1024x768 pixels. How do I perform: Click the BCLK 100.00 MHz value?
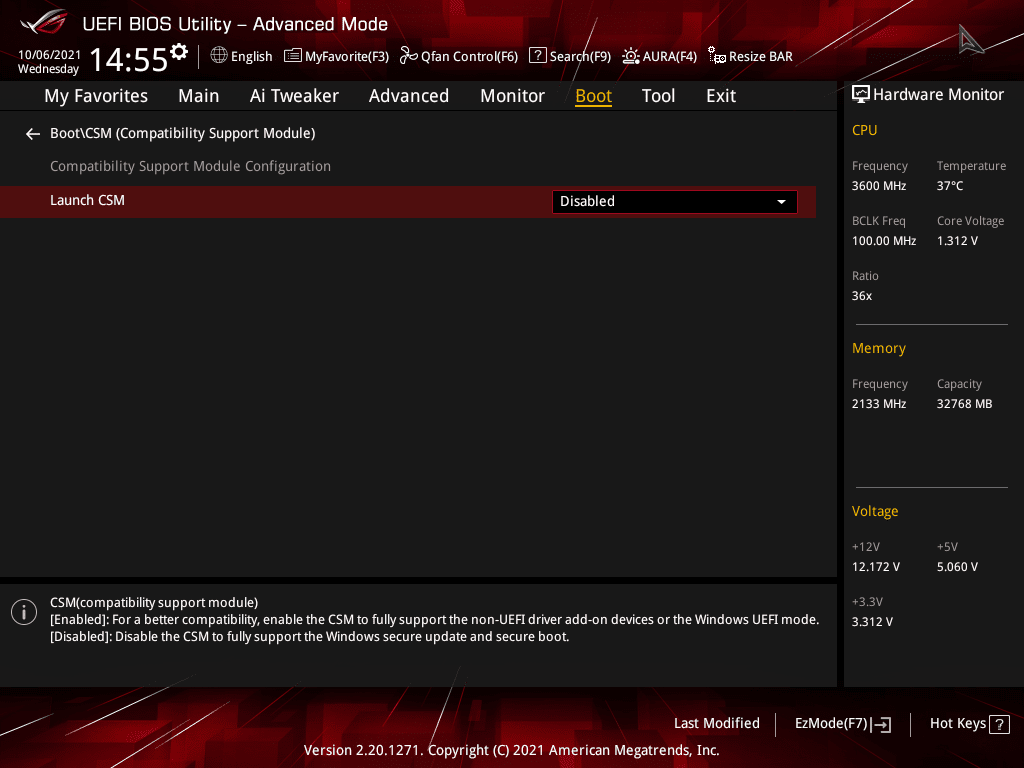(884, 241)
